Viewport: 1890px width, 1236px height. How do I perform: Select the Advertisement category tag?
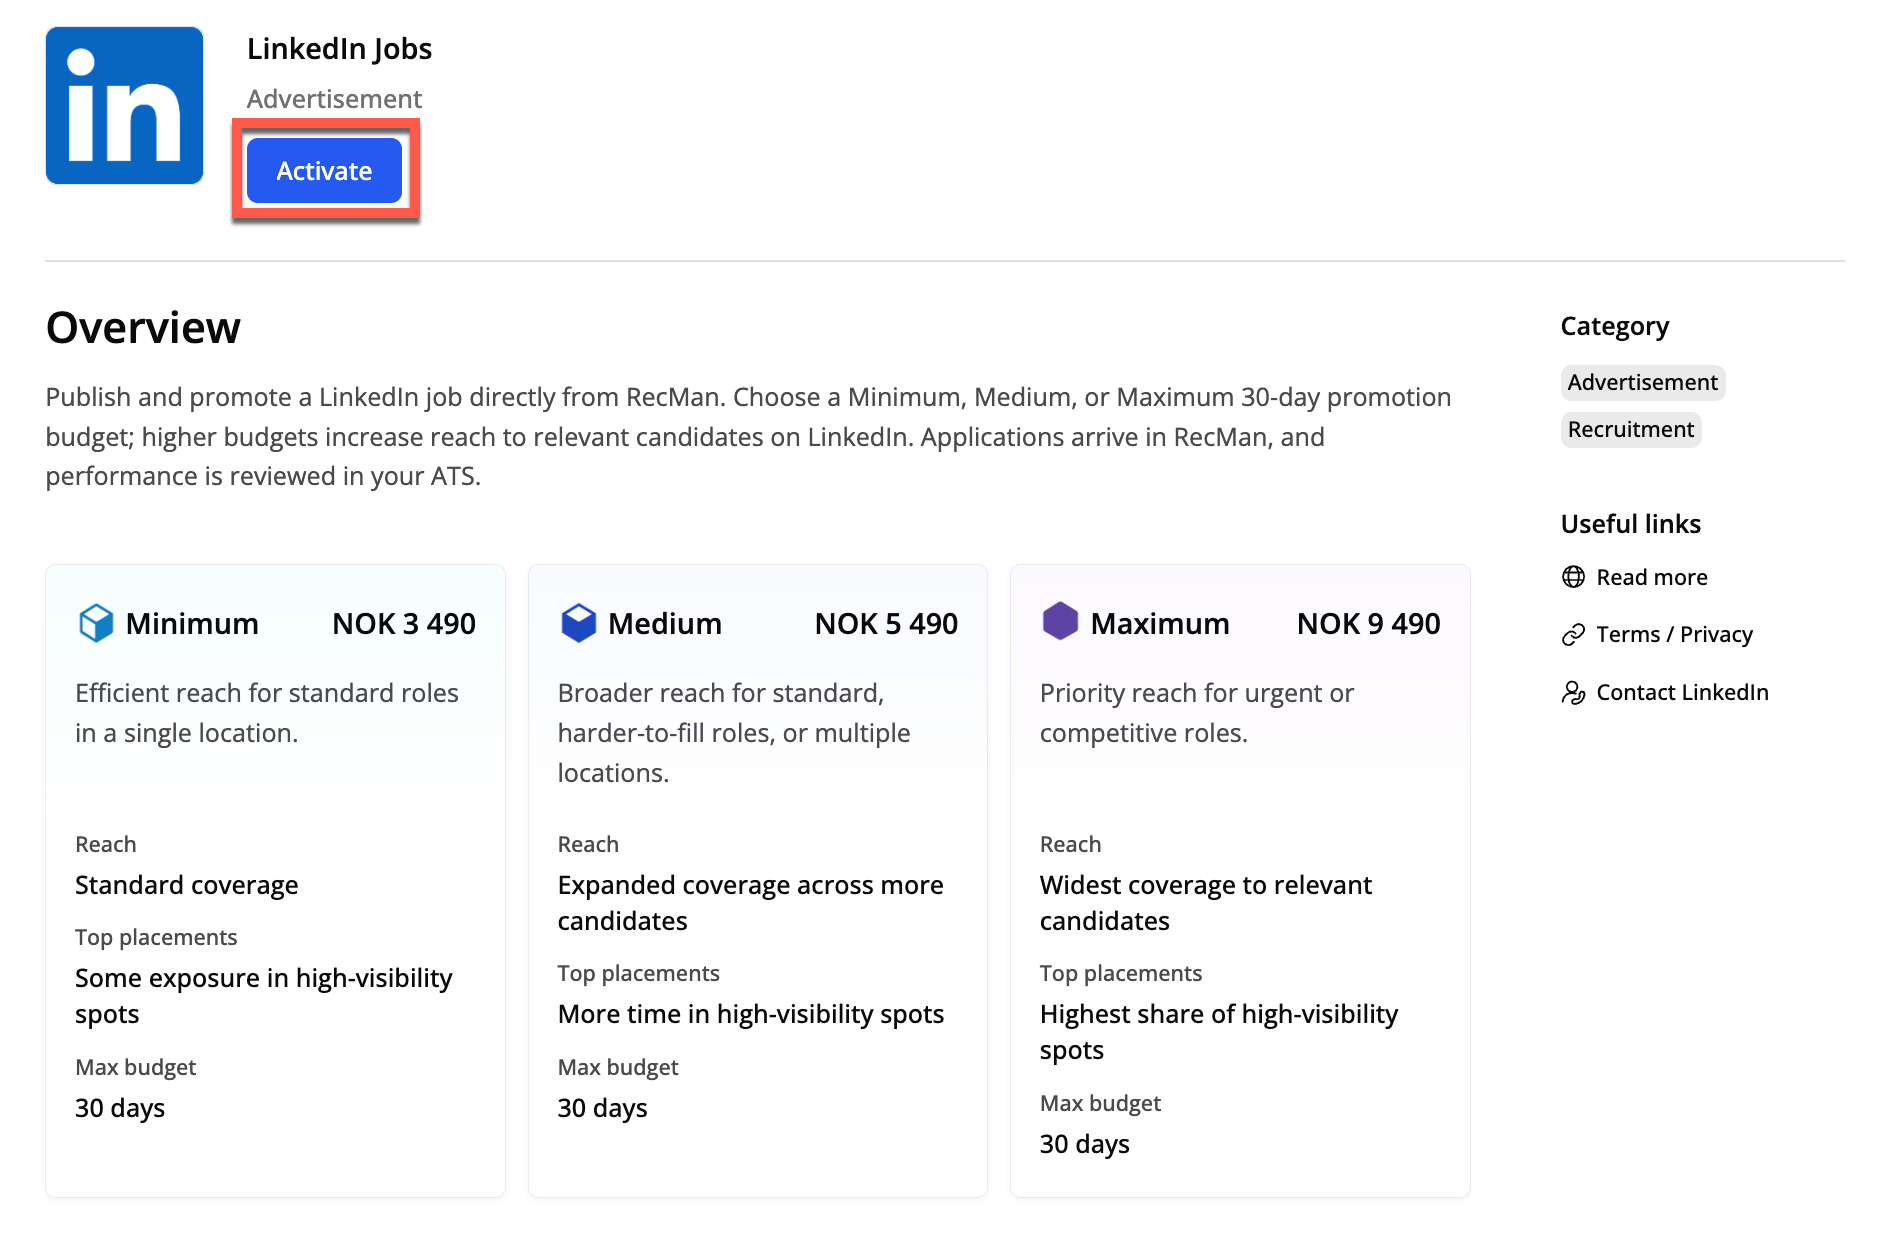(1642, 382)
